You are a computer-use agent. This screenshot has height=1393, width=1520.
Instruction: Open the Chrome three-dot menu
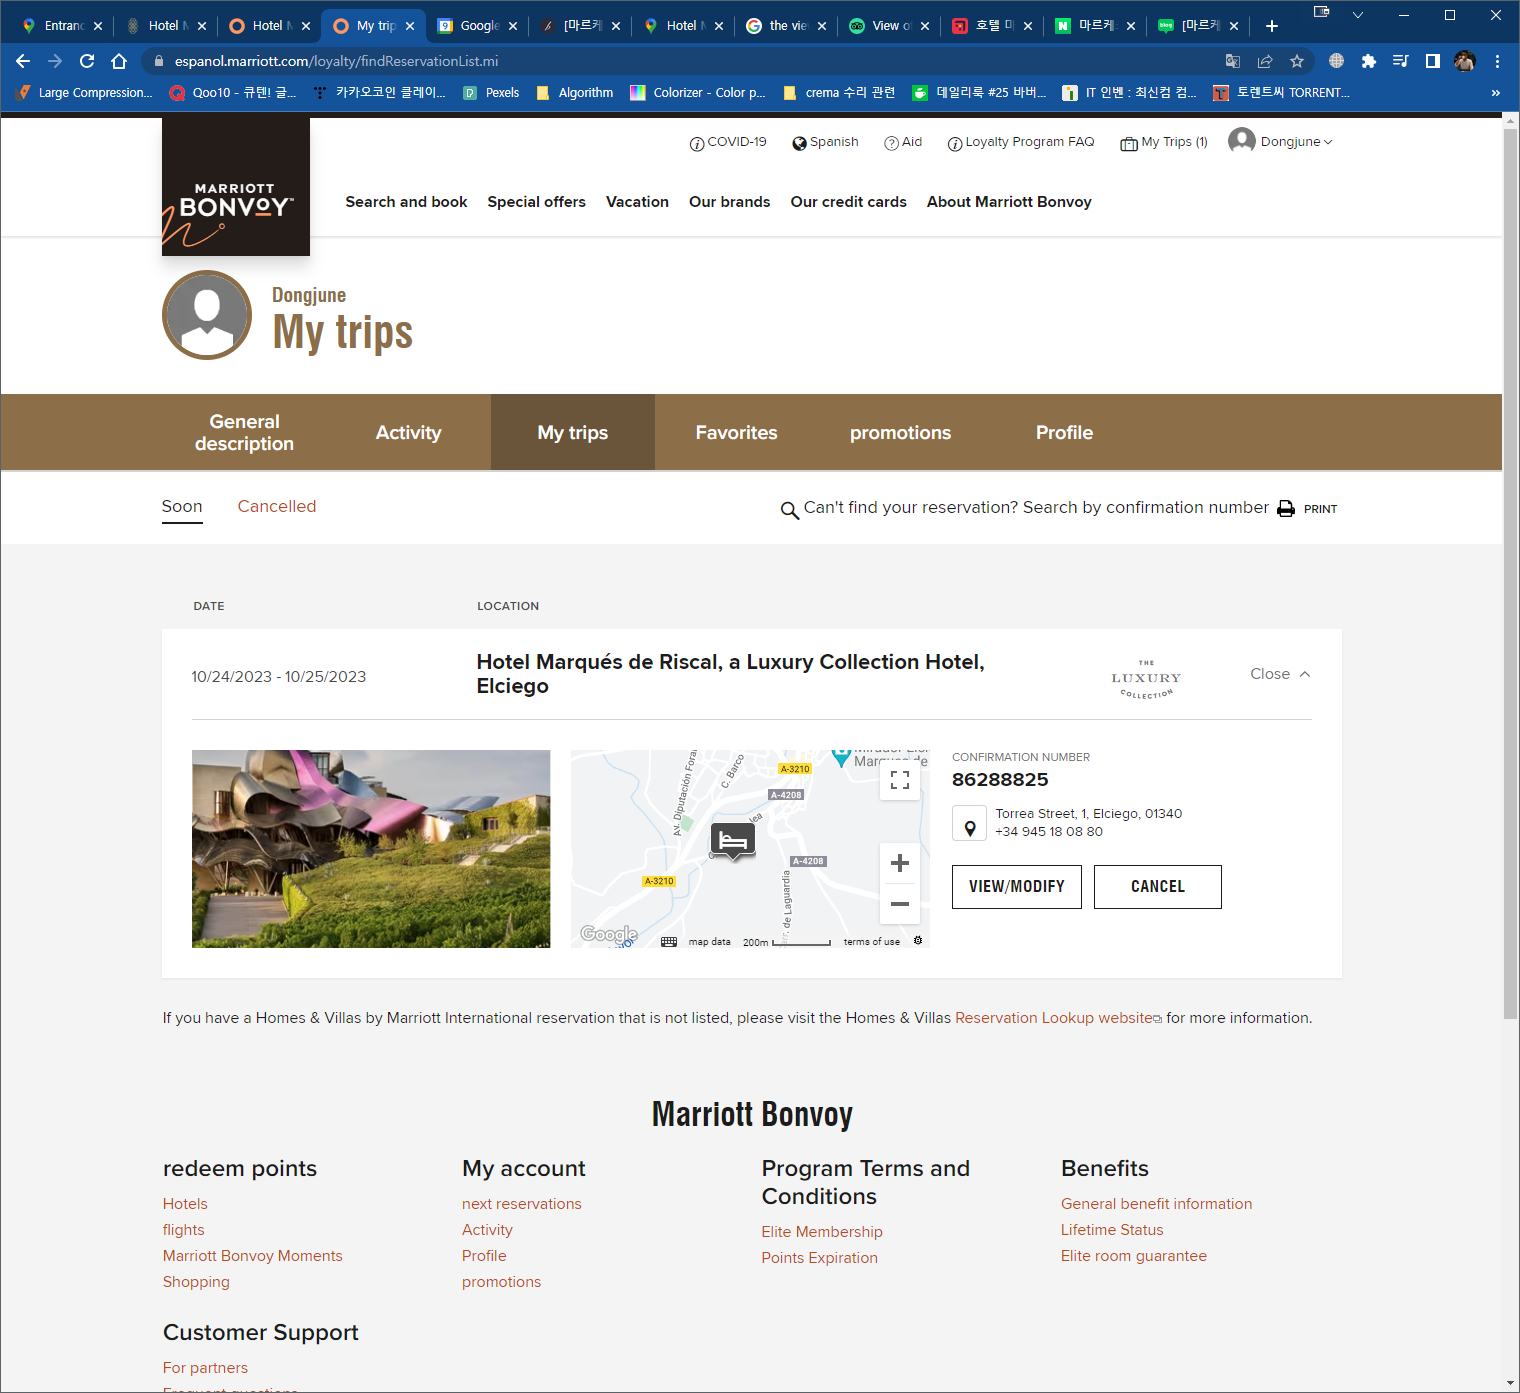tap(1497, 61)
